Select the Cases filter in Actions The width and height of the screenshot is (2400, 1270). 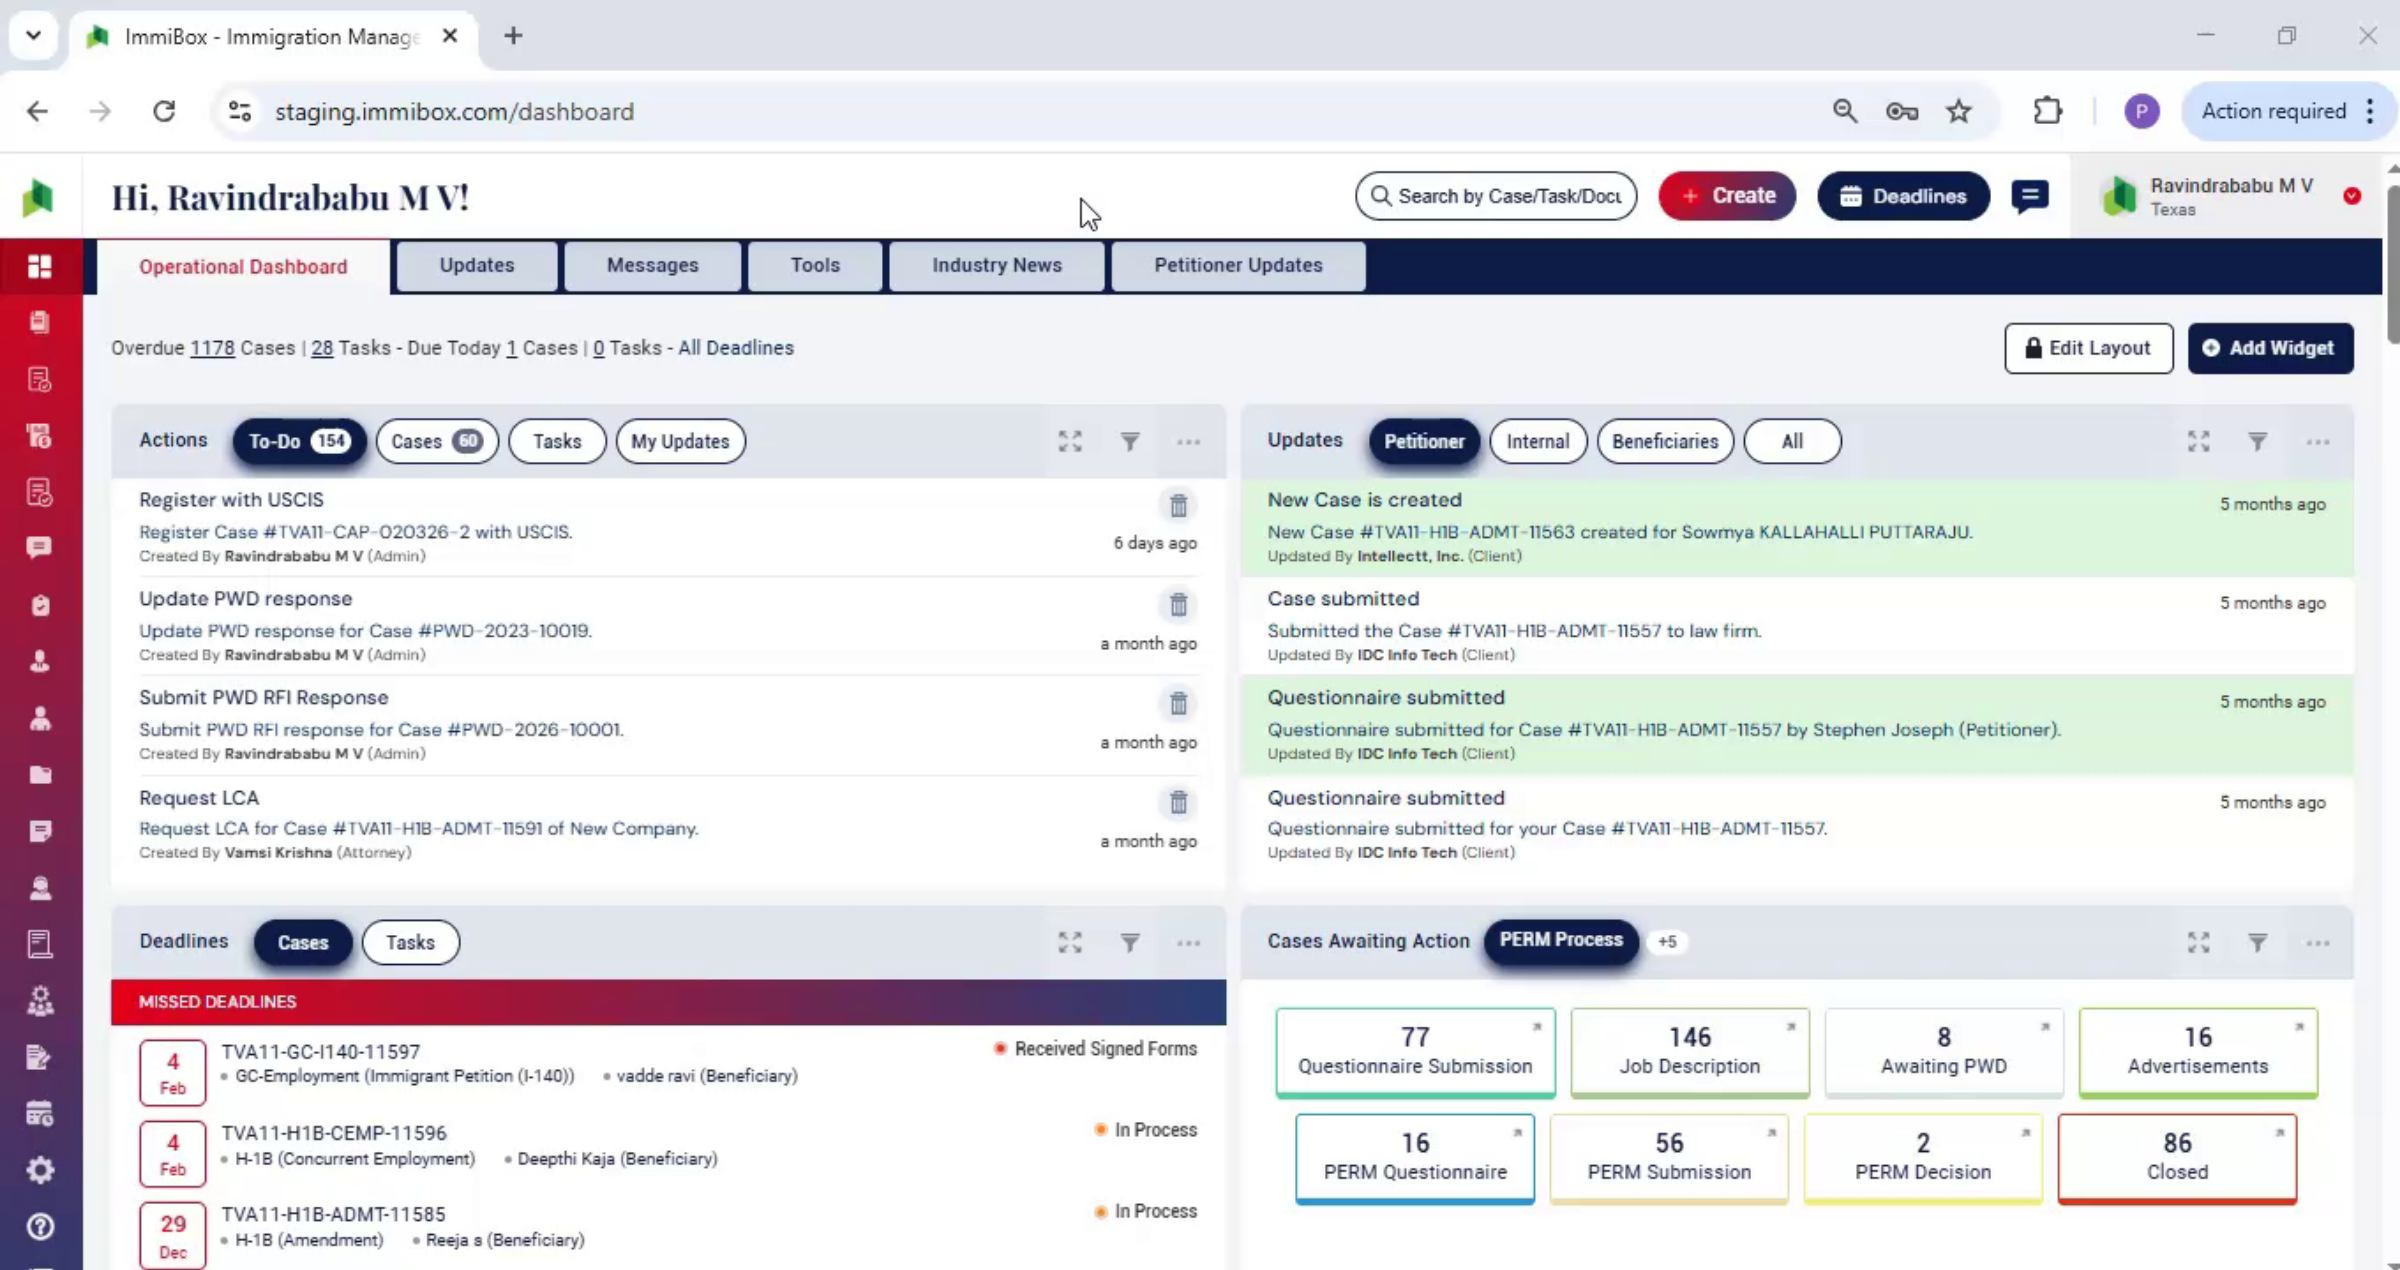click(437, 441)
